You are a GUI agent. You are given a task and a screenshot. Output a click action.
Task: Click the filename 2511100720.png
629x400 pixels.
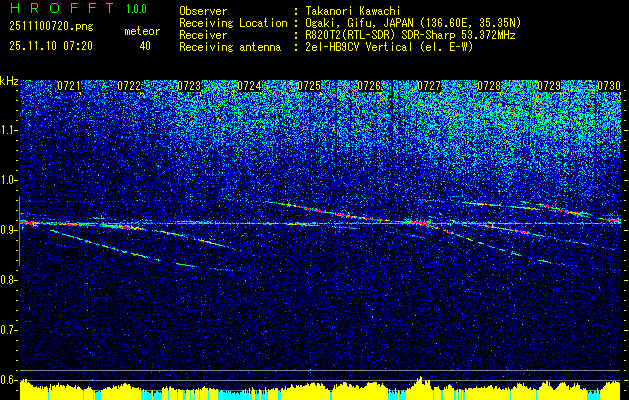click(51, 27)
